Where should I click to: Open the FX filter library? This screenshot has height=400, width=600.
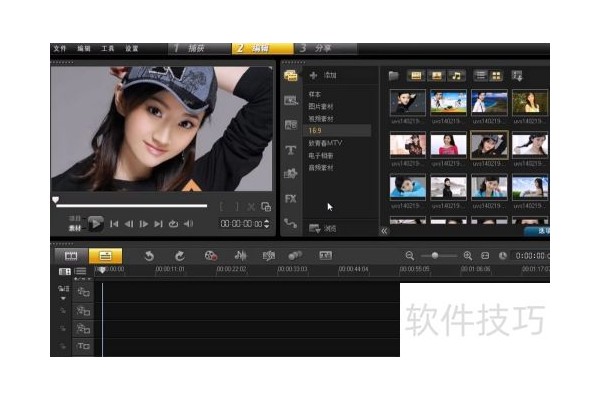coord(290,199)
